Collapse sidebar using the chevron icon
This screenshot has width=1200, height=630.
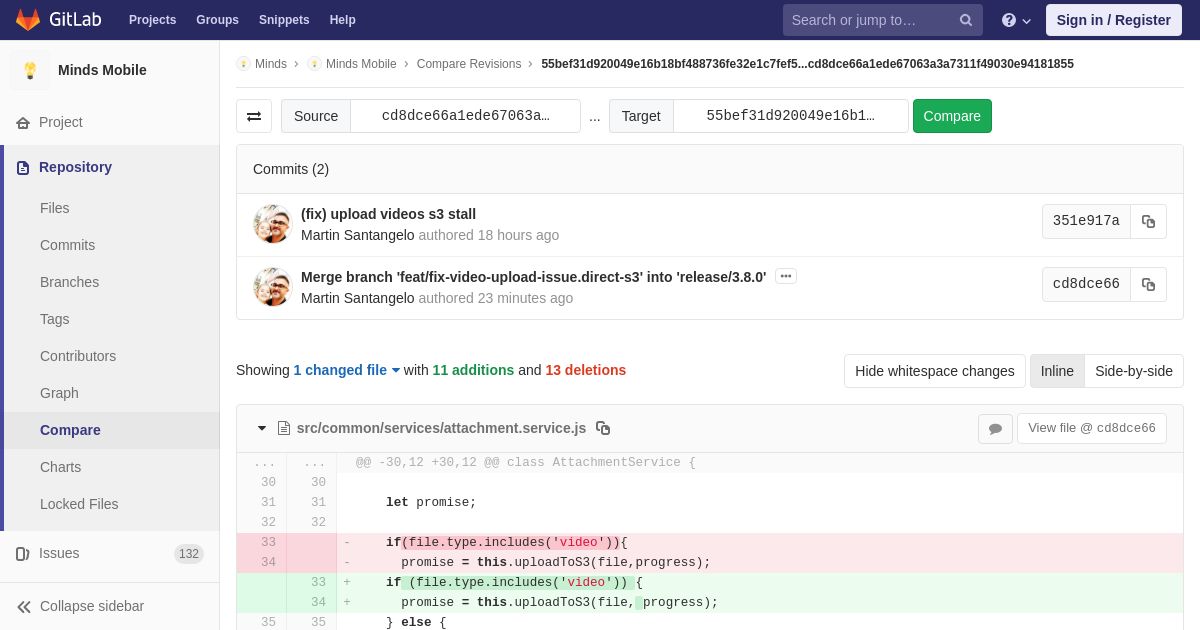[24, 606]
